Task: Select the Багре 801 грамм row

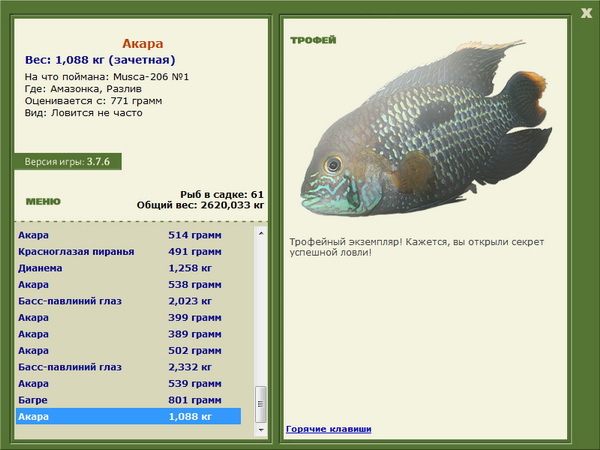Action: (128, 400)
